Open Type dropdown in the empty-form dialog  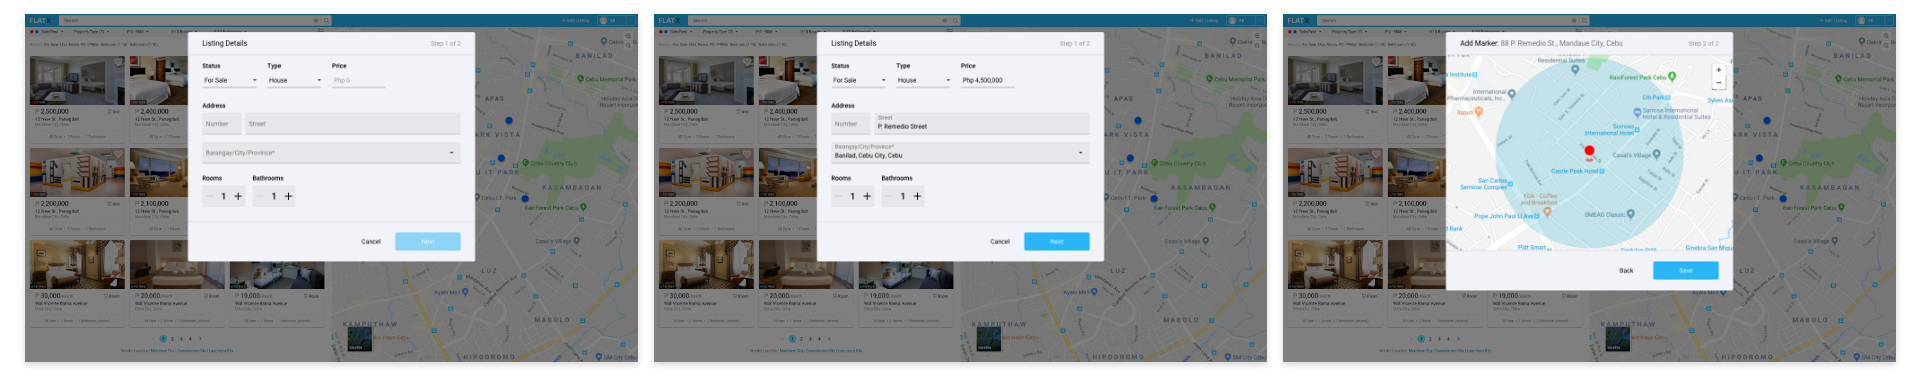(x=294, y=80)
